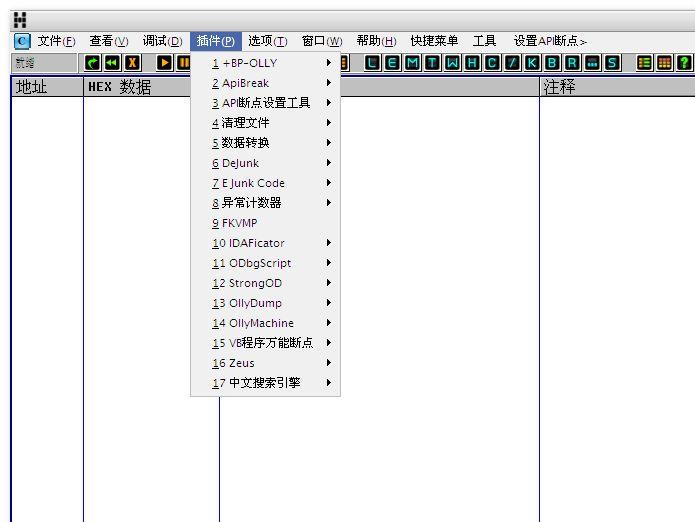Expand the ODbgScript submenu arrow

click(328, 263)
